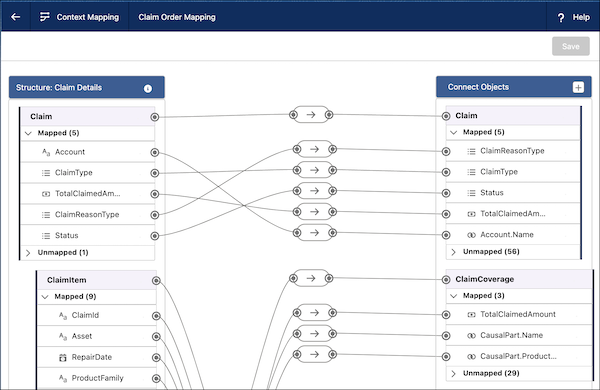Select the TotalClaimedAmount field under ClaimCoverage
Viewport: 600px width, 390px height.
coord(518,315)
